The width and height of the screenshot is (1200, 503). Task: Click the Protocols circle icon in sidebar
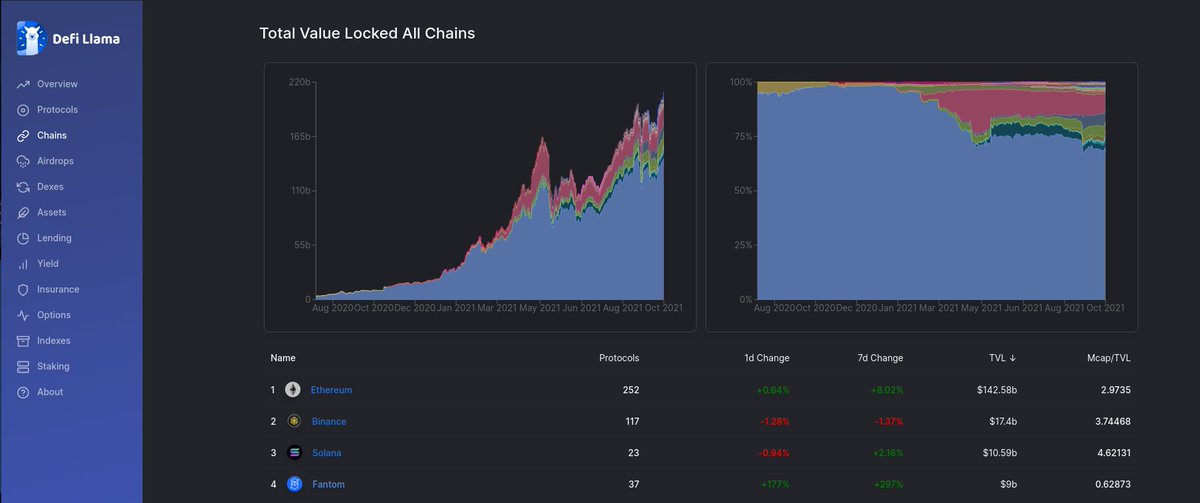(23, 110)
